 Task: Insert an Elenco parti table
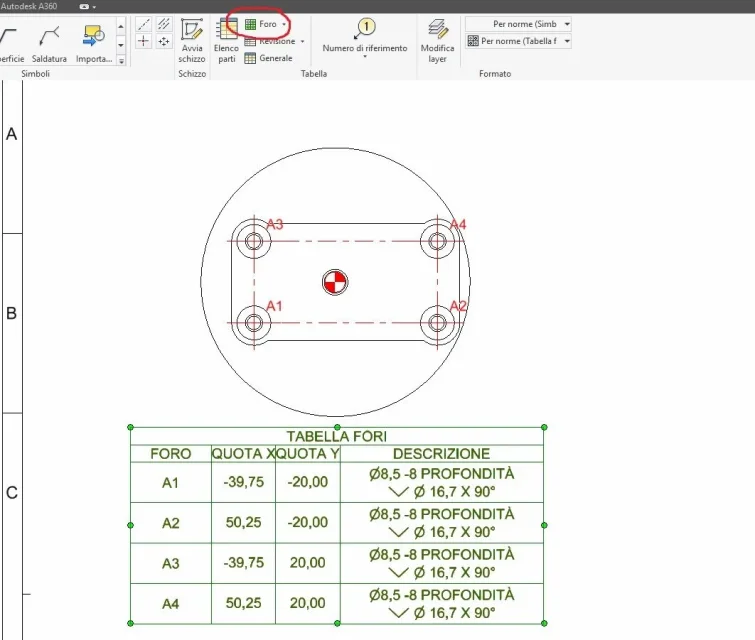[226, 41]
